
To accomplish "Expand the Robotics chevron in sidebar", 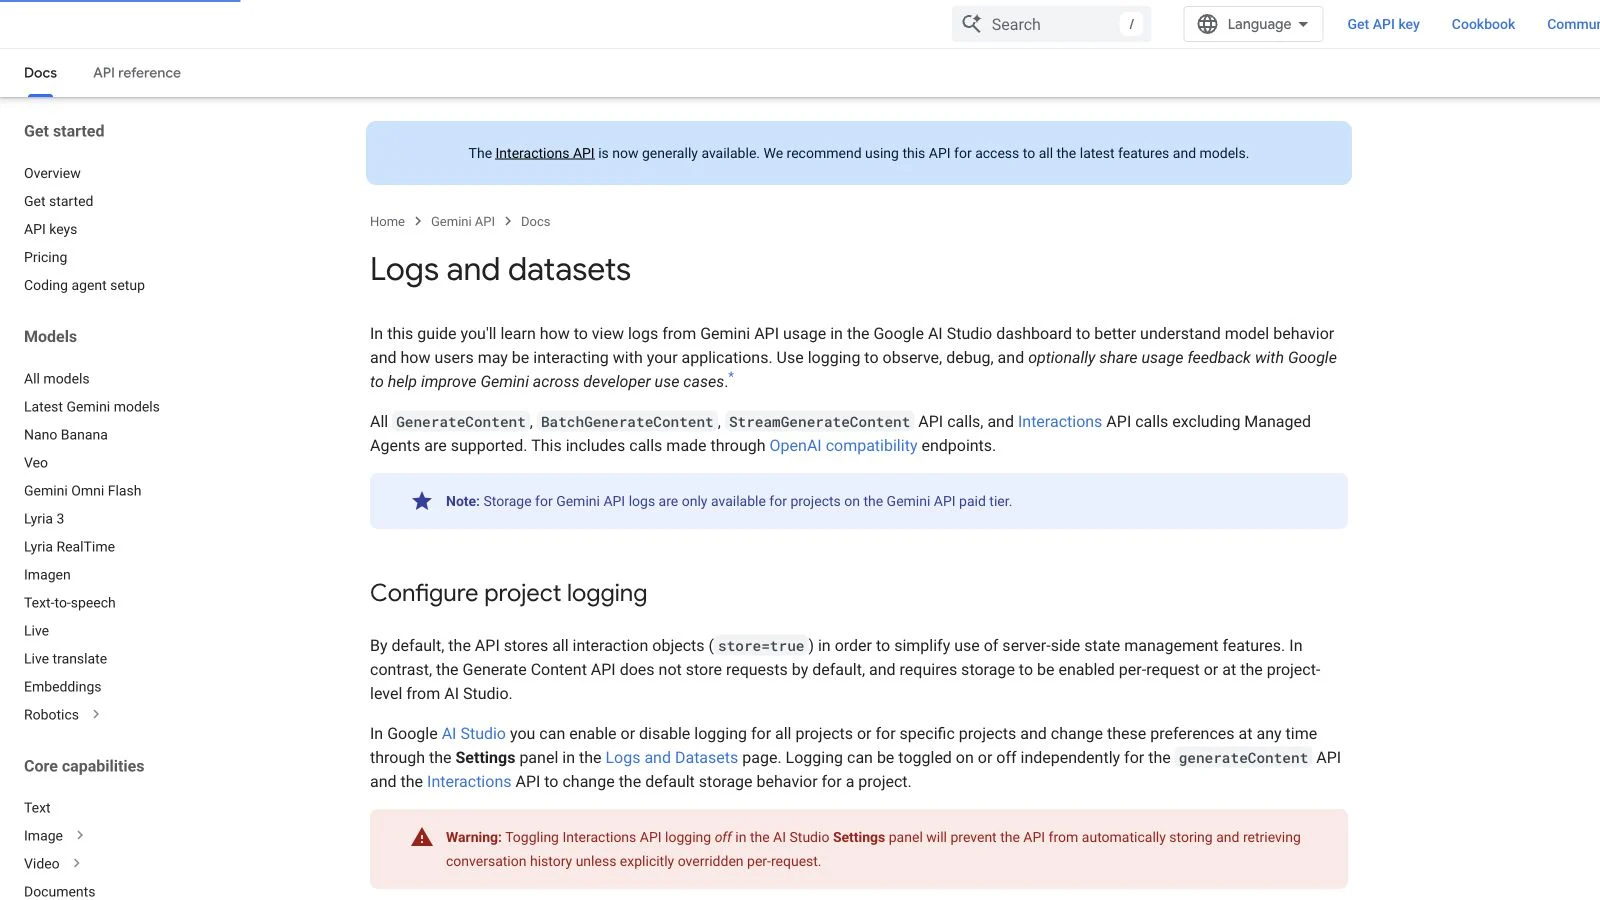I will [x=96, y=714].
